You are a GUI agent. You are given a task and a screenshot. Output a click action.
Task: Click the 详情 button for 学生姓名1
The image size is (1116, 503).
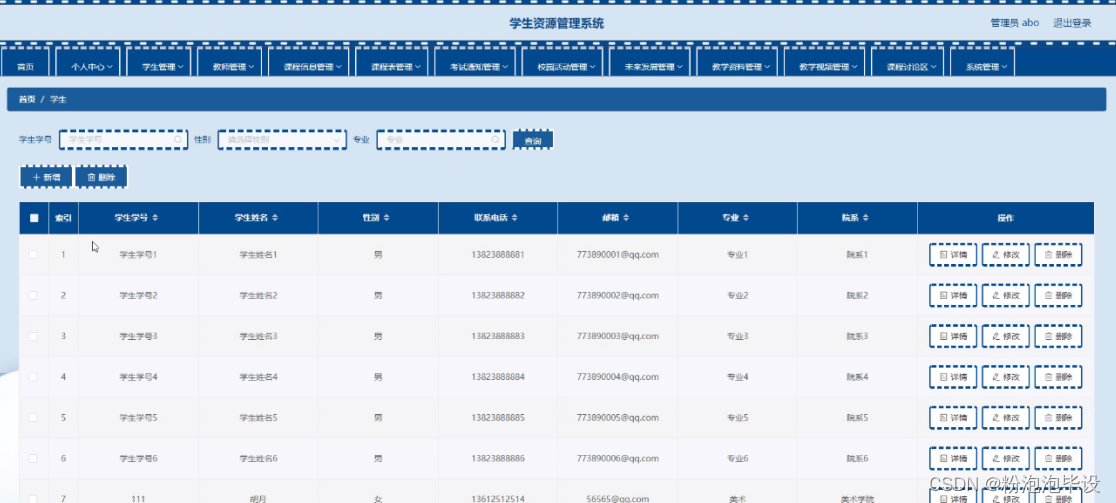[952, 255]
